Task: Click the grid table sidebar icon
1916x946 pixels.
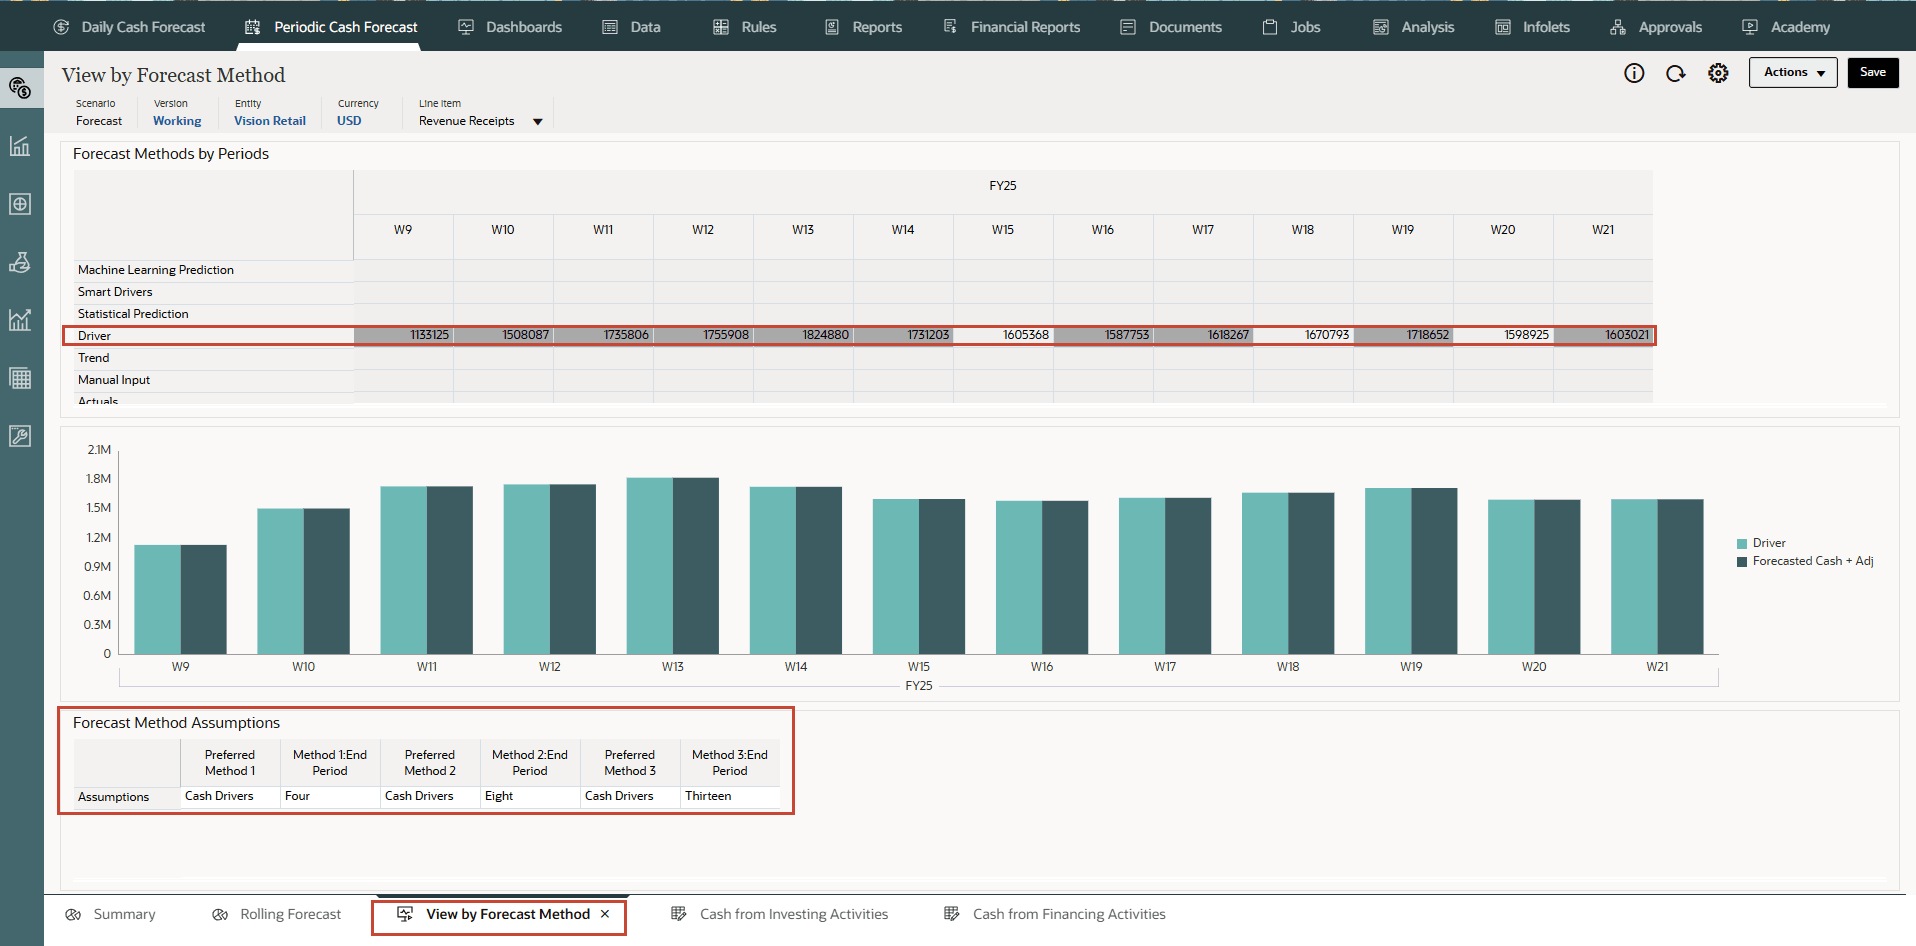Action: tap(20, 379)
